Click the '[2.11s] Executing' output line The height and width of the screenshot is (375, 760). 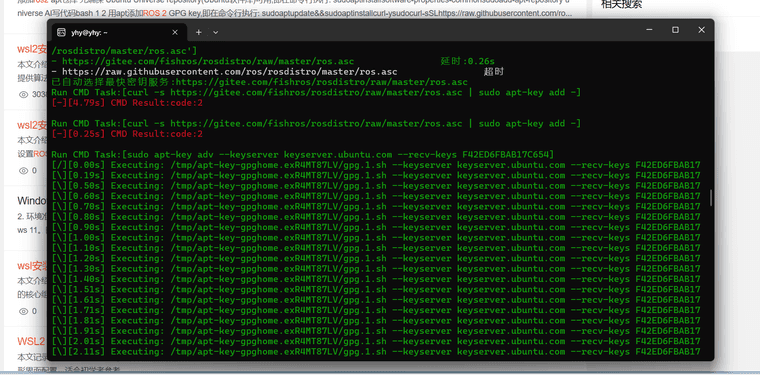click(376, 351)
